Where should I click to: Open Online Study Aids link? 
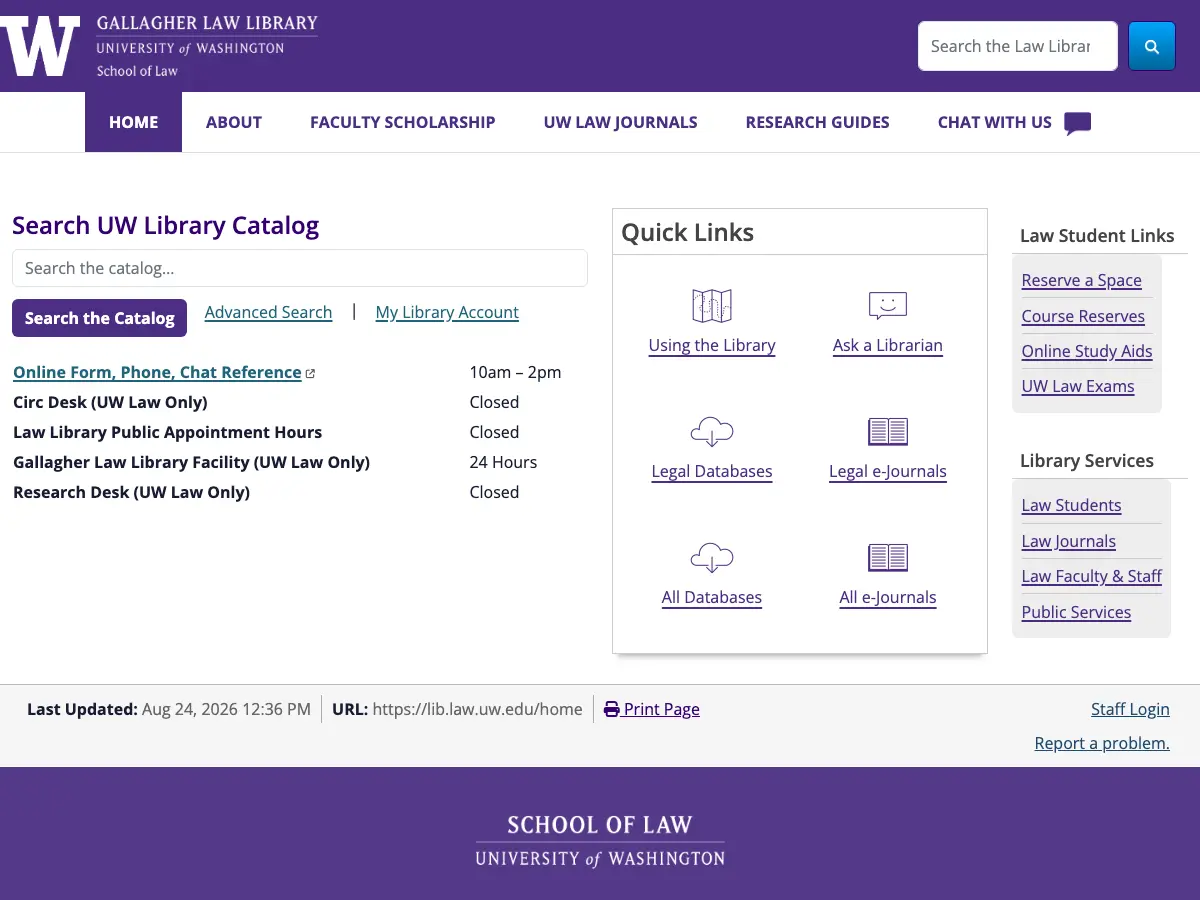point(1087,351)
